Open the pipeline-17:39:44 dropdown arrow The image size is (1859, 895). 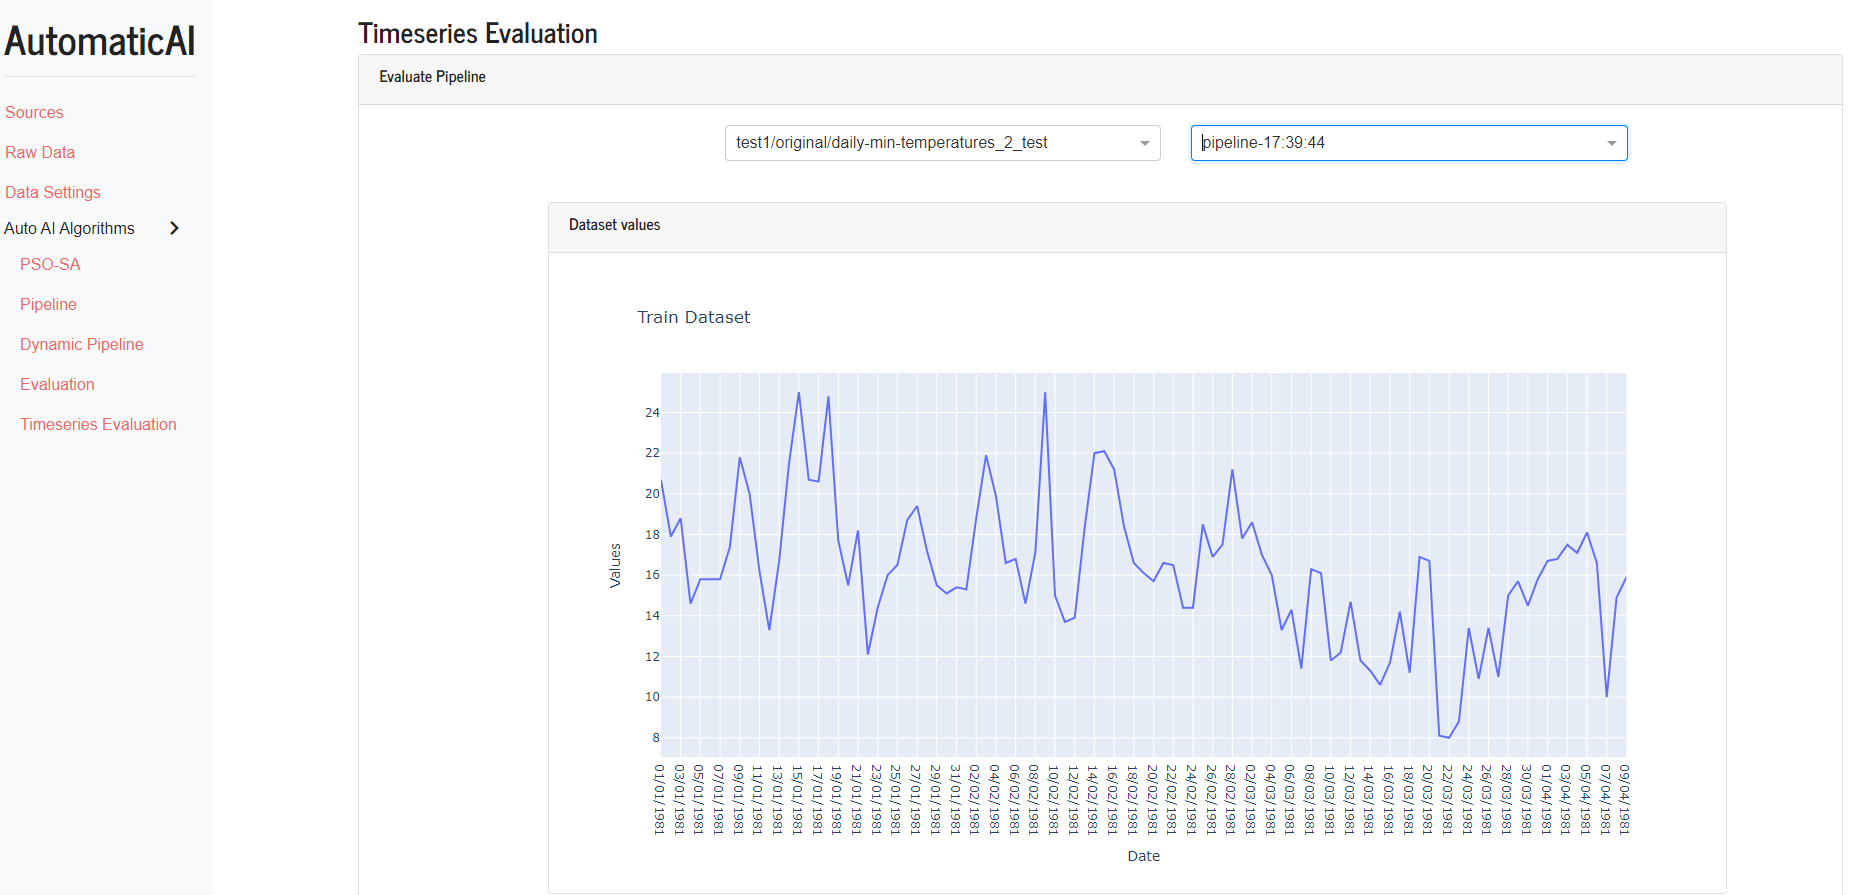[1612, 143]
